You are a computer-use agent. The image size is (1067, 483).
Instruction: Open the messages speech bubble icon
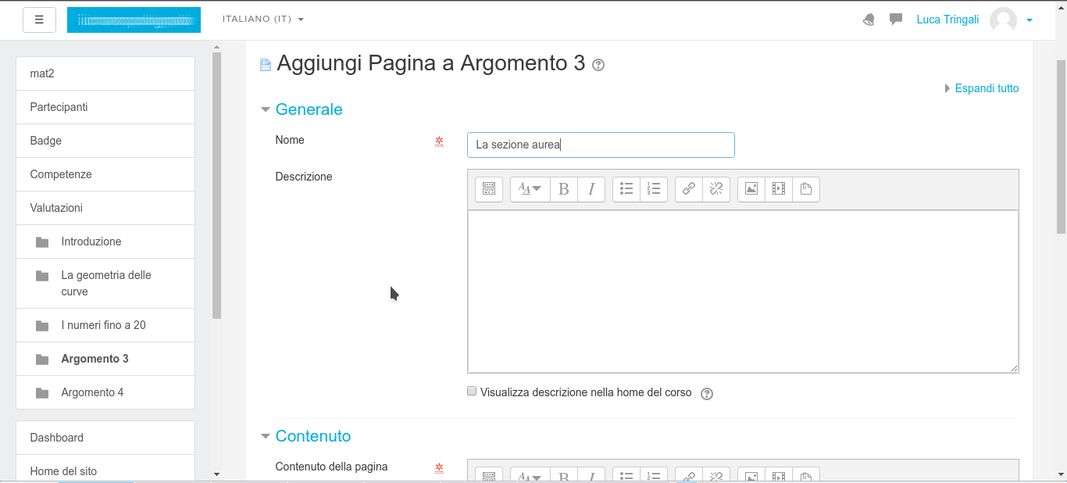coord(896,19)
